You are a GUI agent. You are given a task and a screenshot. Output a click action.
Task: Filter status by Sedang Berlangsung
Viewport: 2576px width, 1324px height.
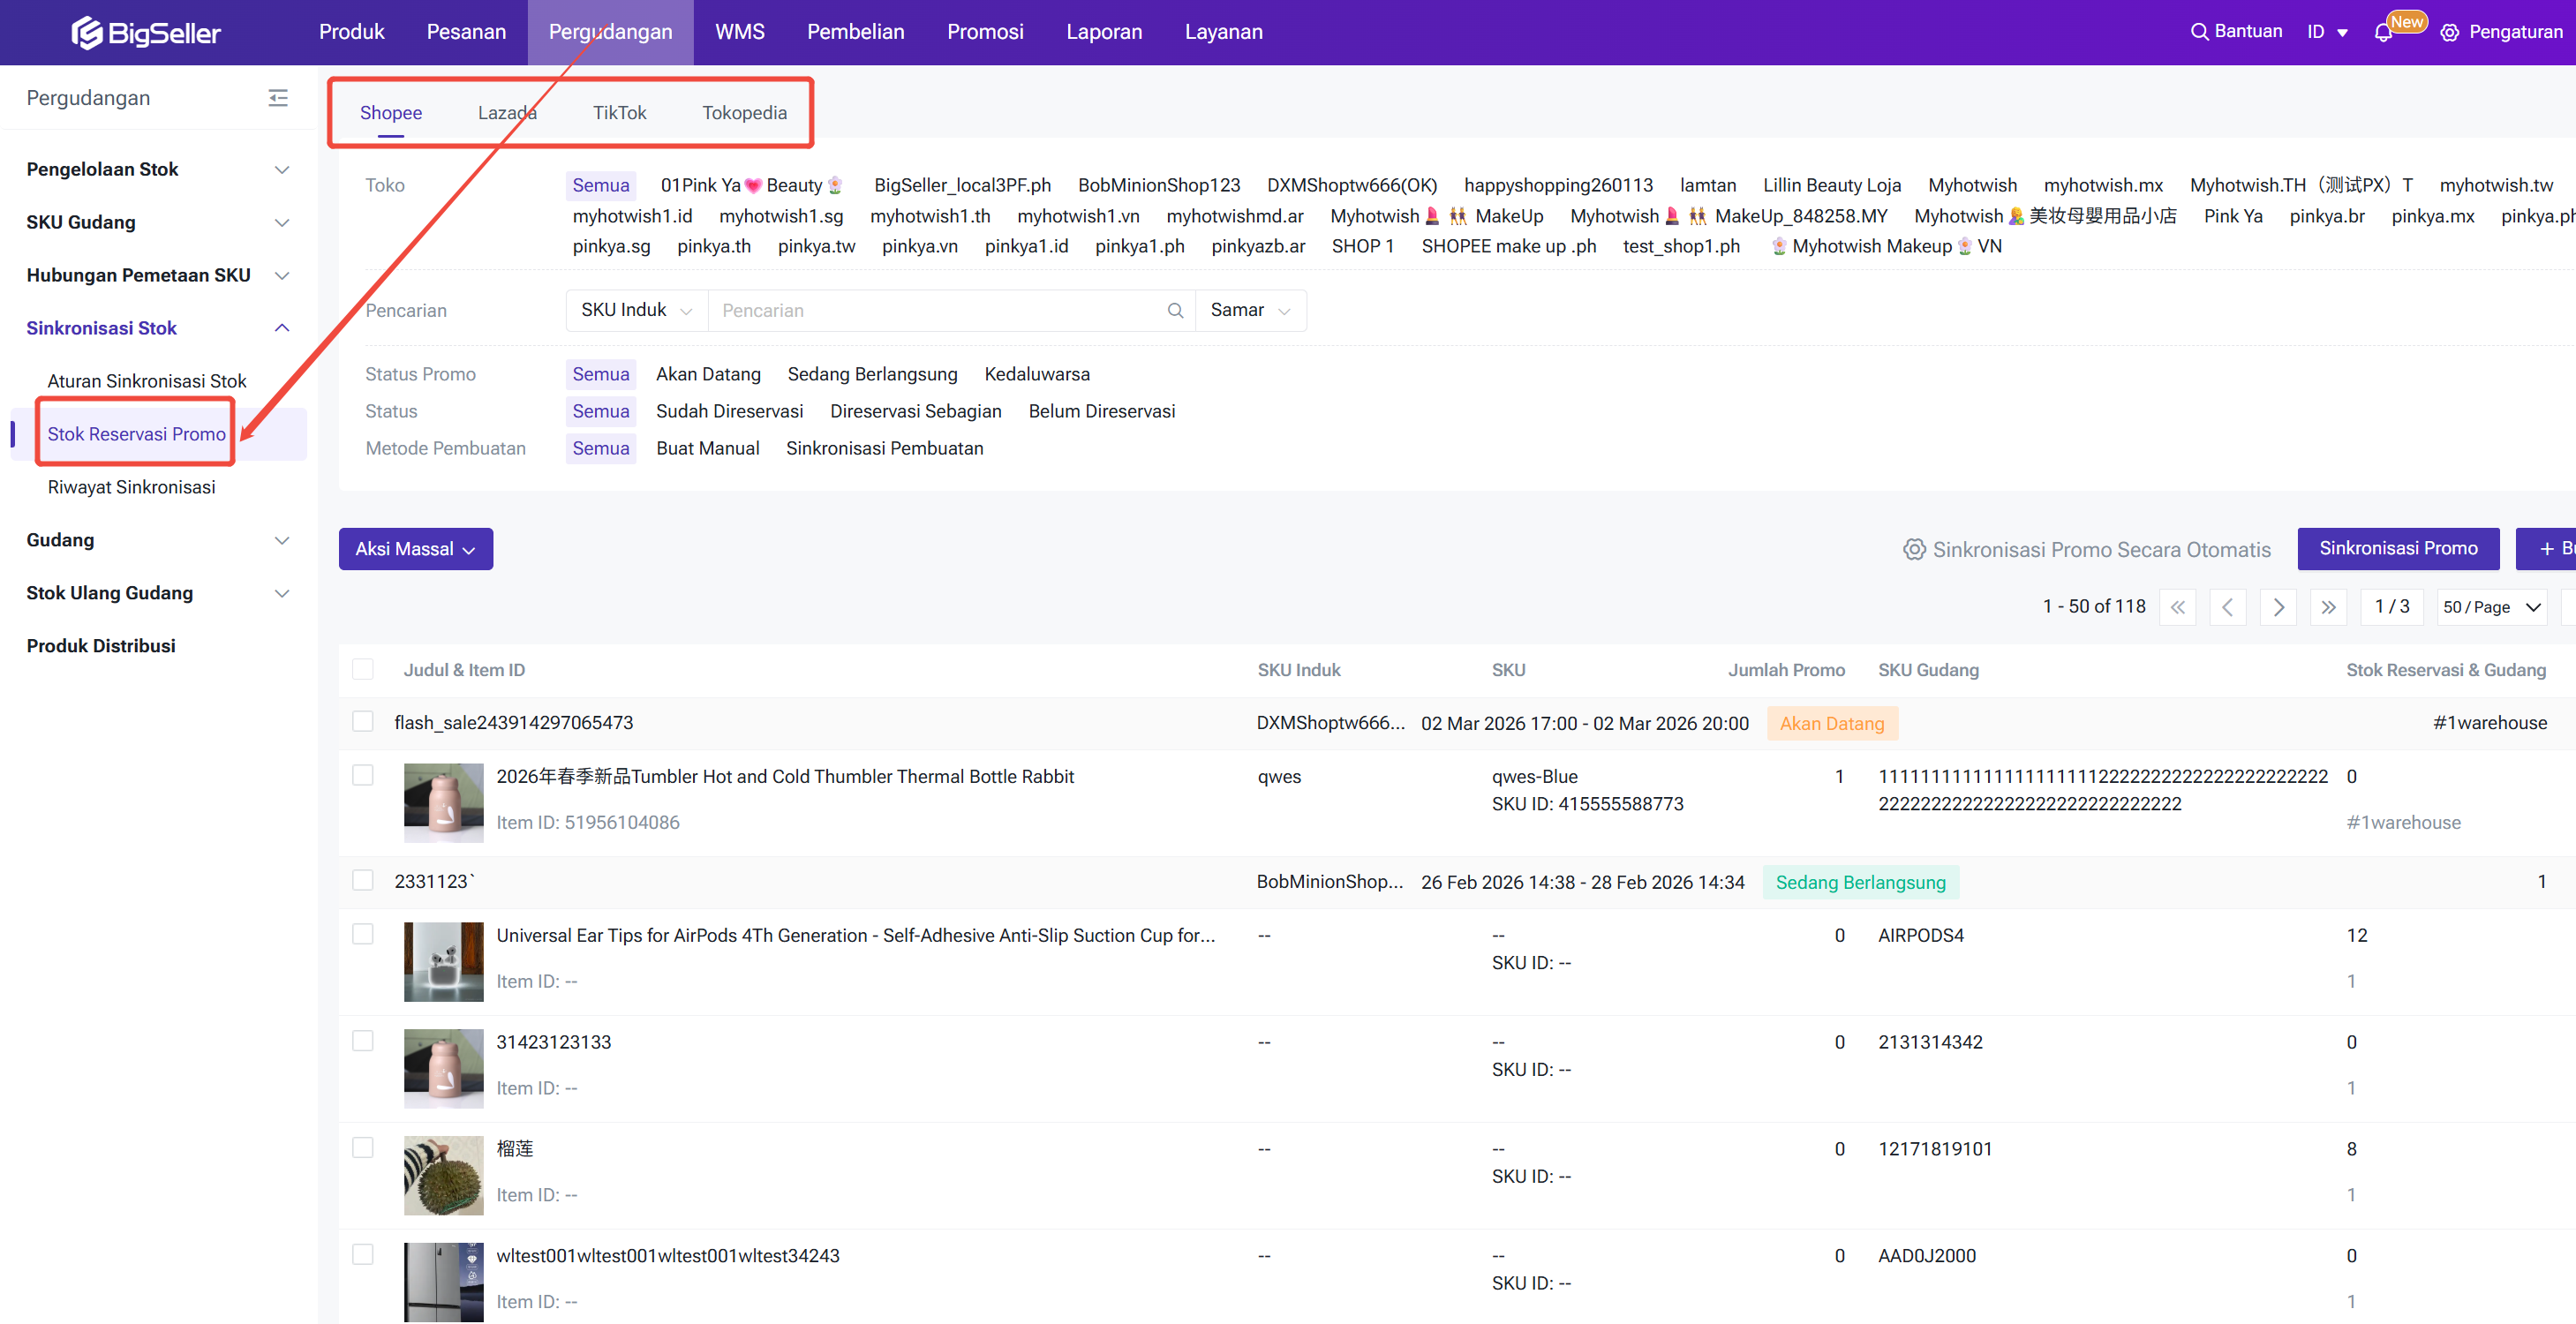click(x=872, y=374)
